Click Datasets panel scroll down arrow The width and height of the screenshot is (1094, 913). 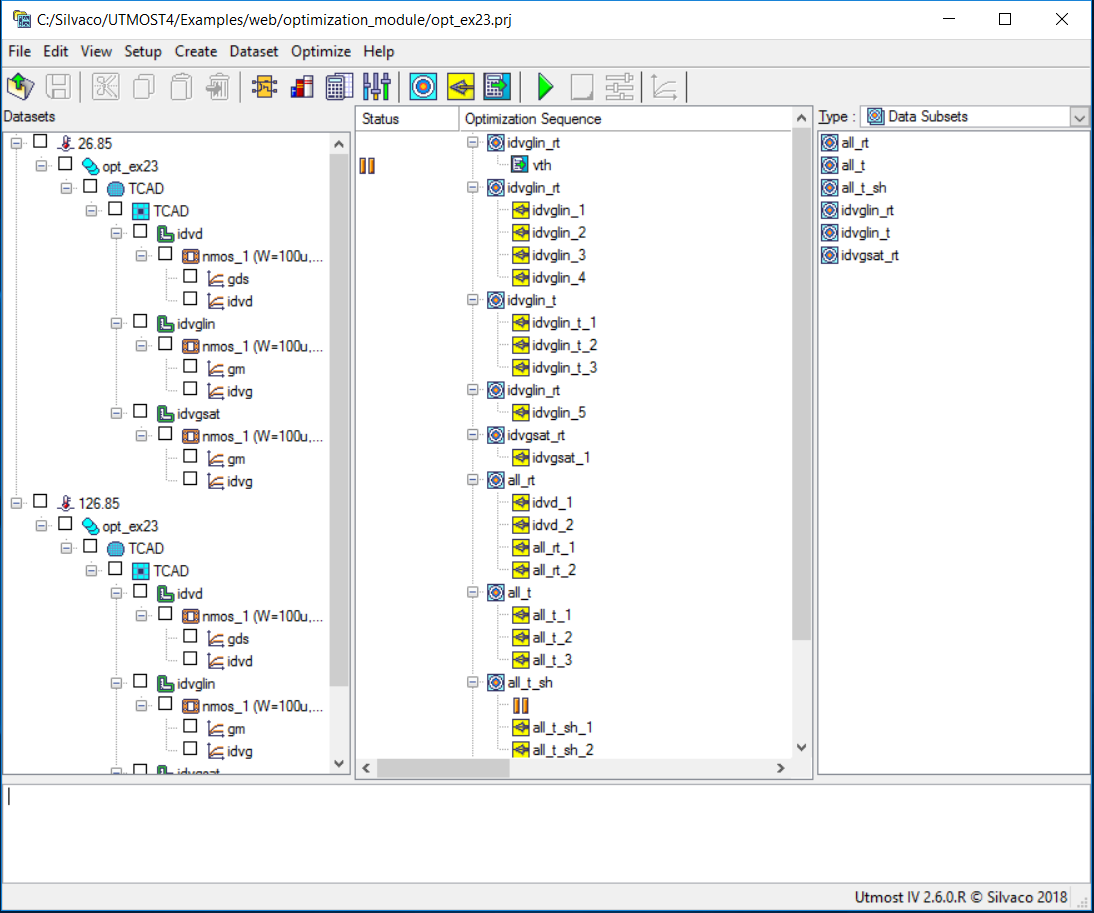(339, 763)
